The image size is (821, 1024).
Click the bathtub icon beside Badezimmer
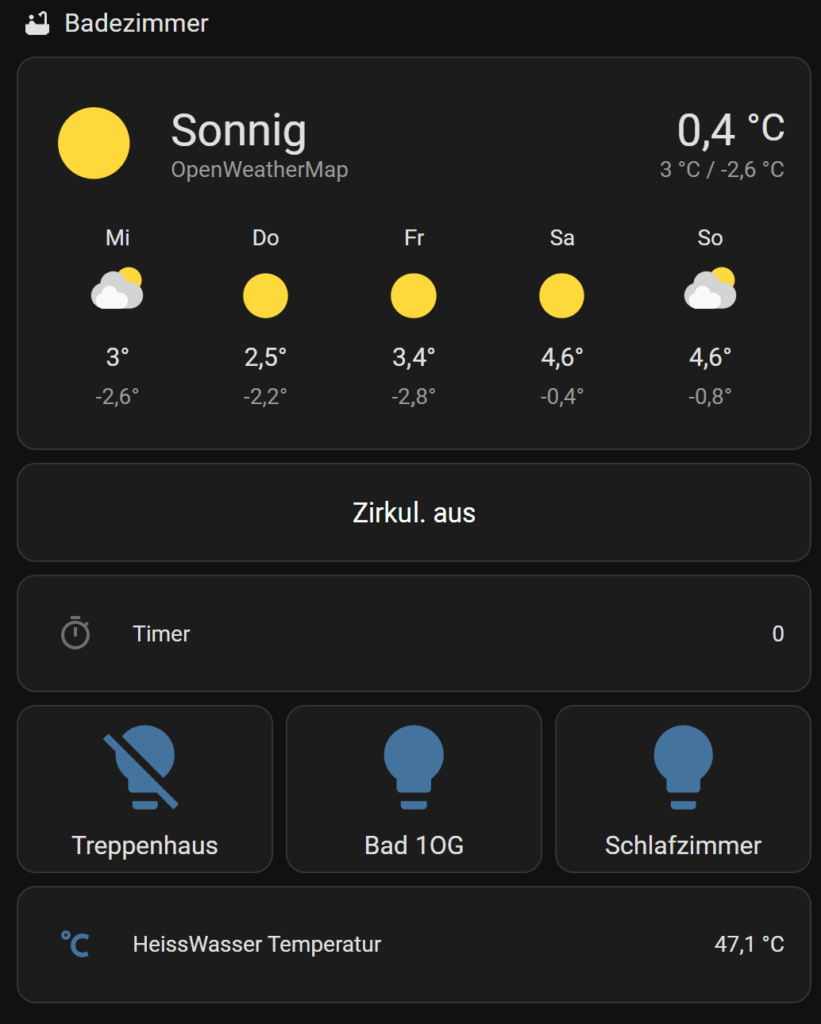tap(37, 23)
